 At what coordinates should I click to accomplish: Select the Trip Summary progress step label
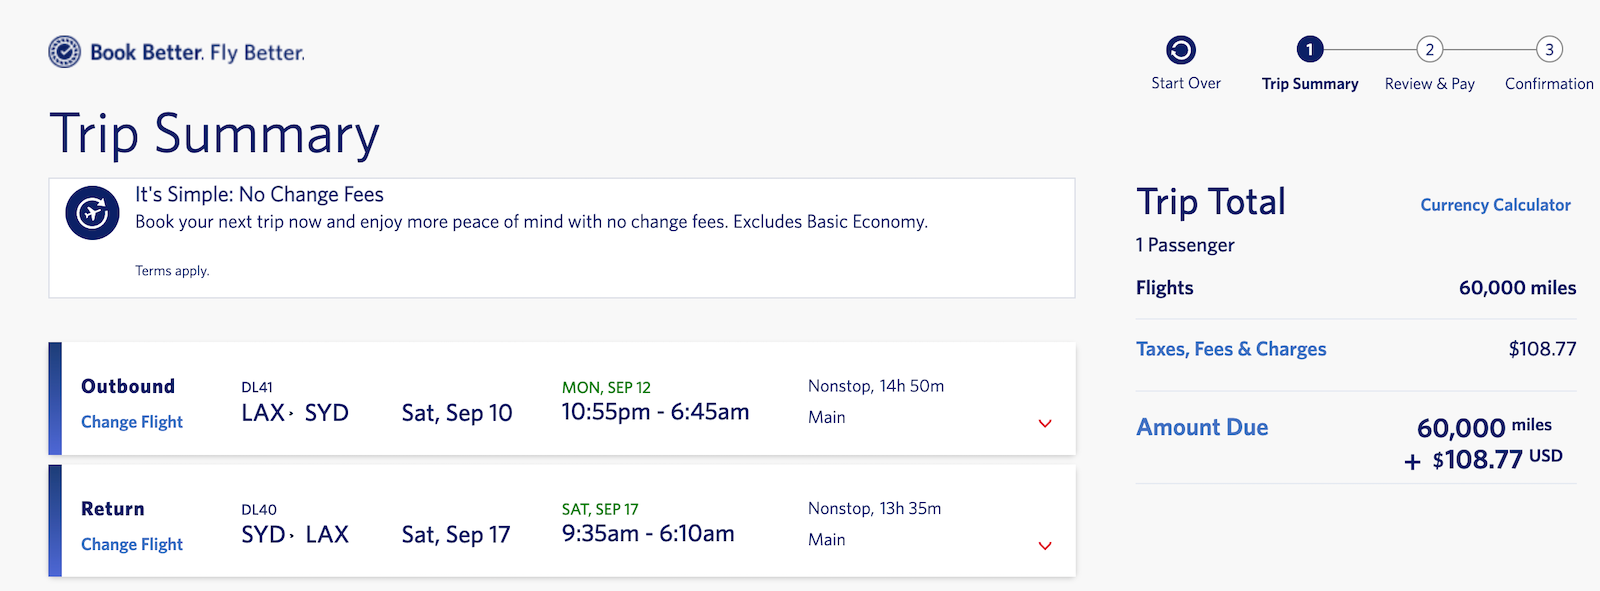point(1310,84)
